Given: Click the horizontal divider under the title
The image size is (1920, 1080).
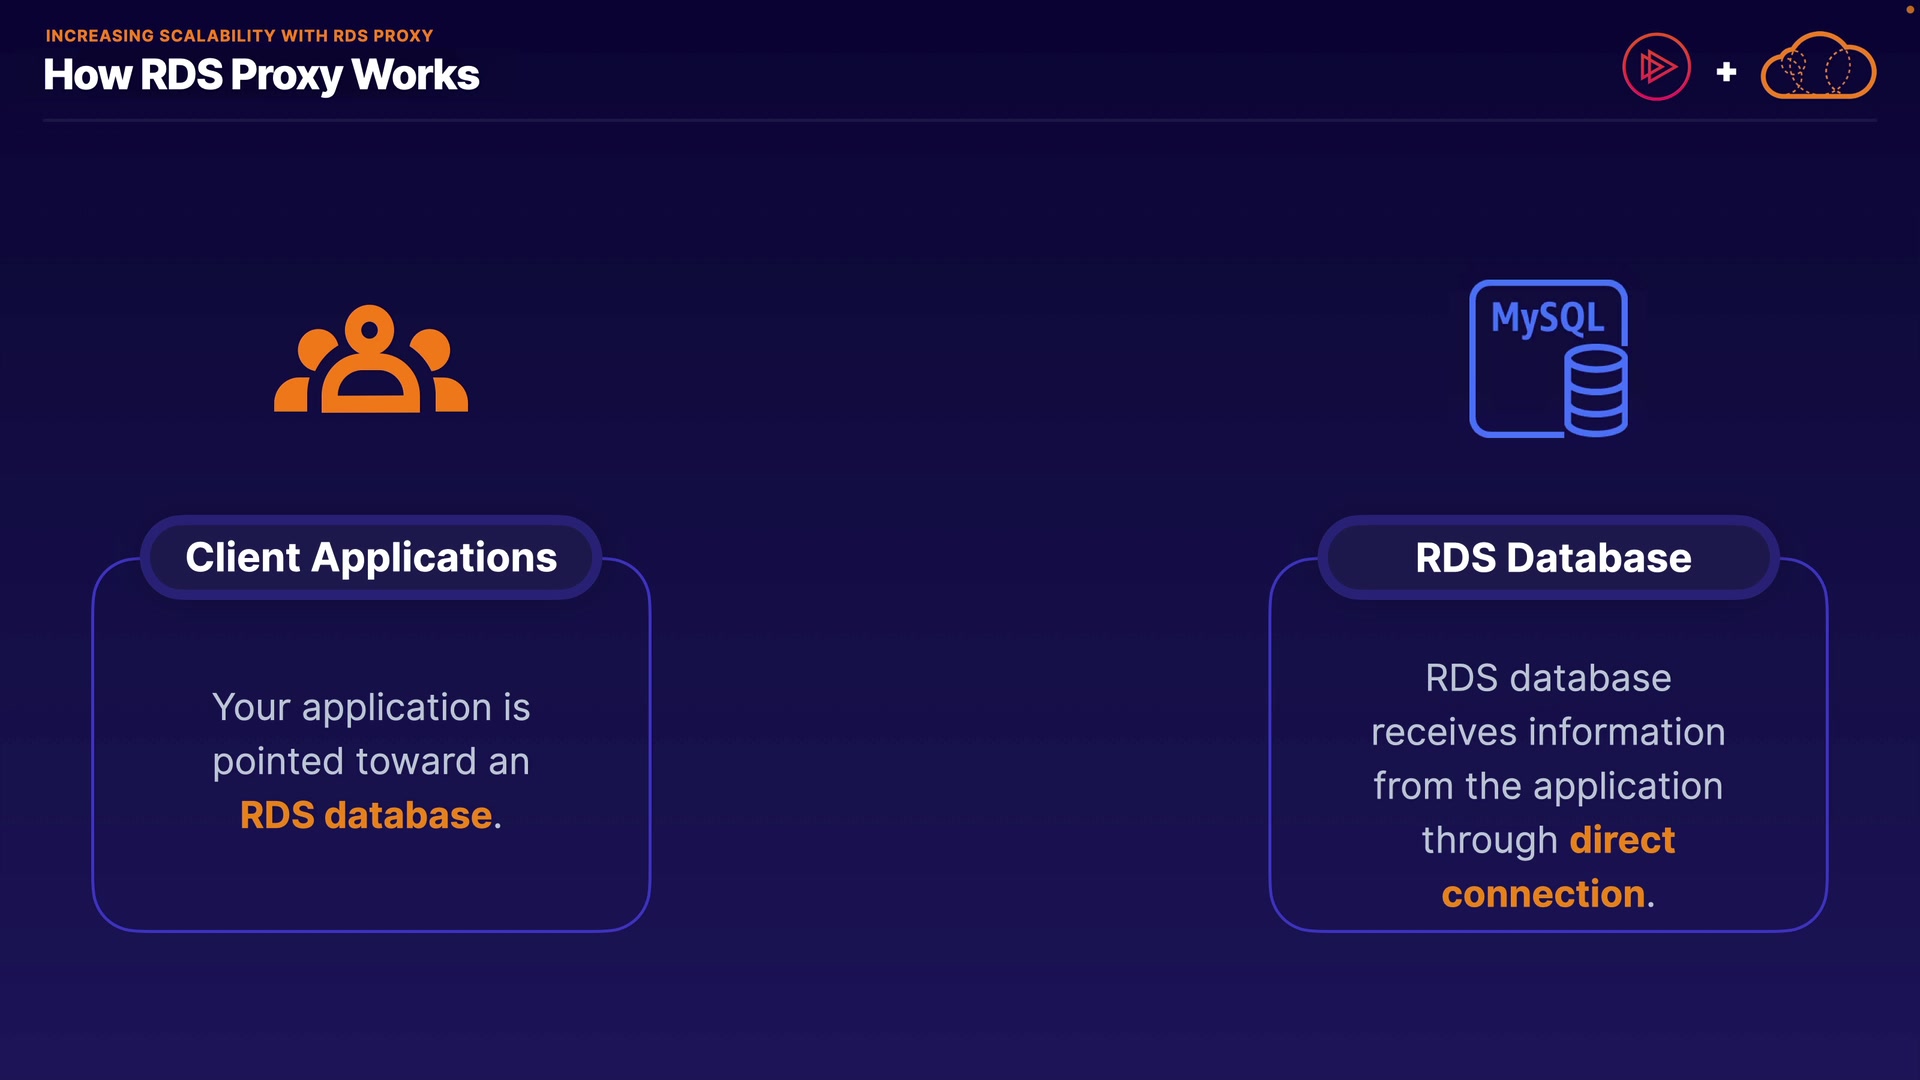Looking at the screenshot, I should tap(960, 120).
